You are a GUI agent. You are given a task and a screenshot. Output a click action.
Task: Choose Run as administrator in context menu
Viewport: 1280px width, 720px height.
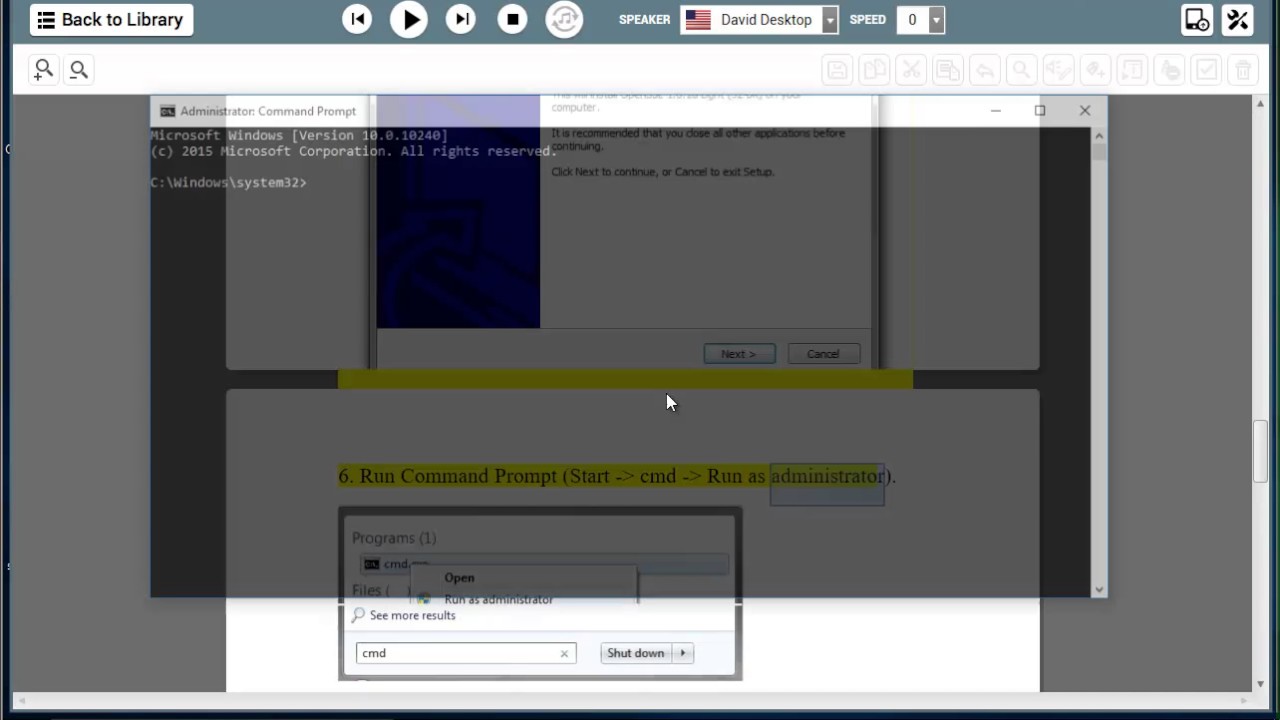[x=498, y=599]
